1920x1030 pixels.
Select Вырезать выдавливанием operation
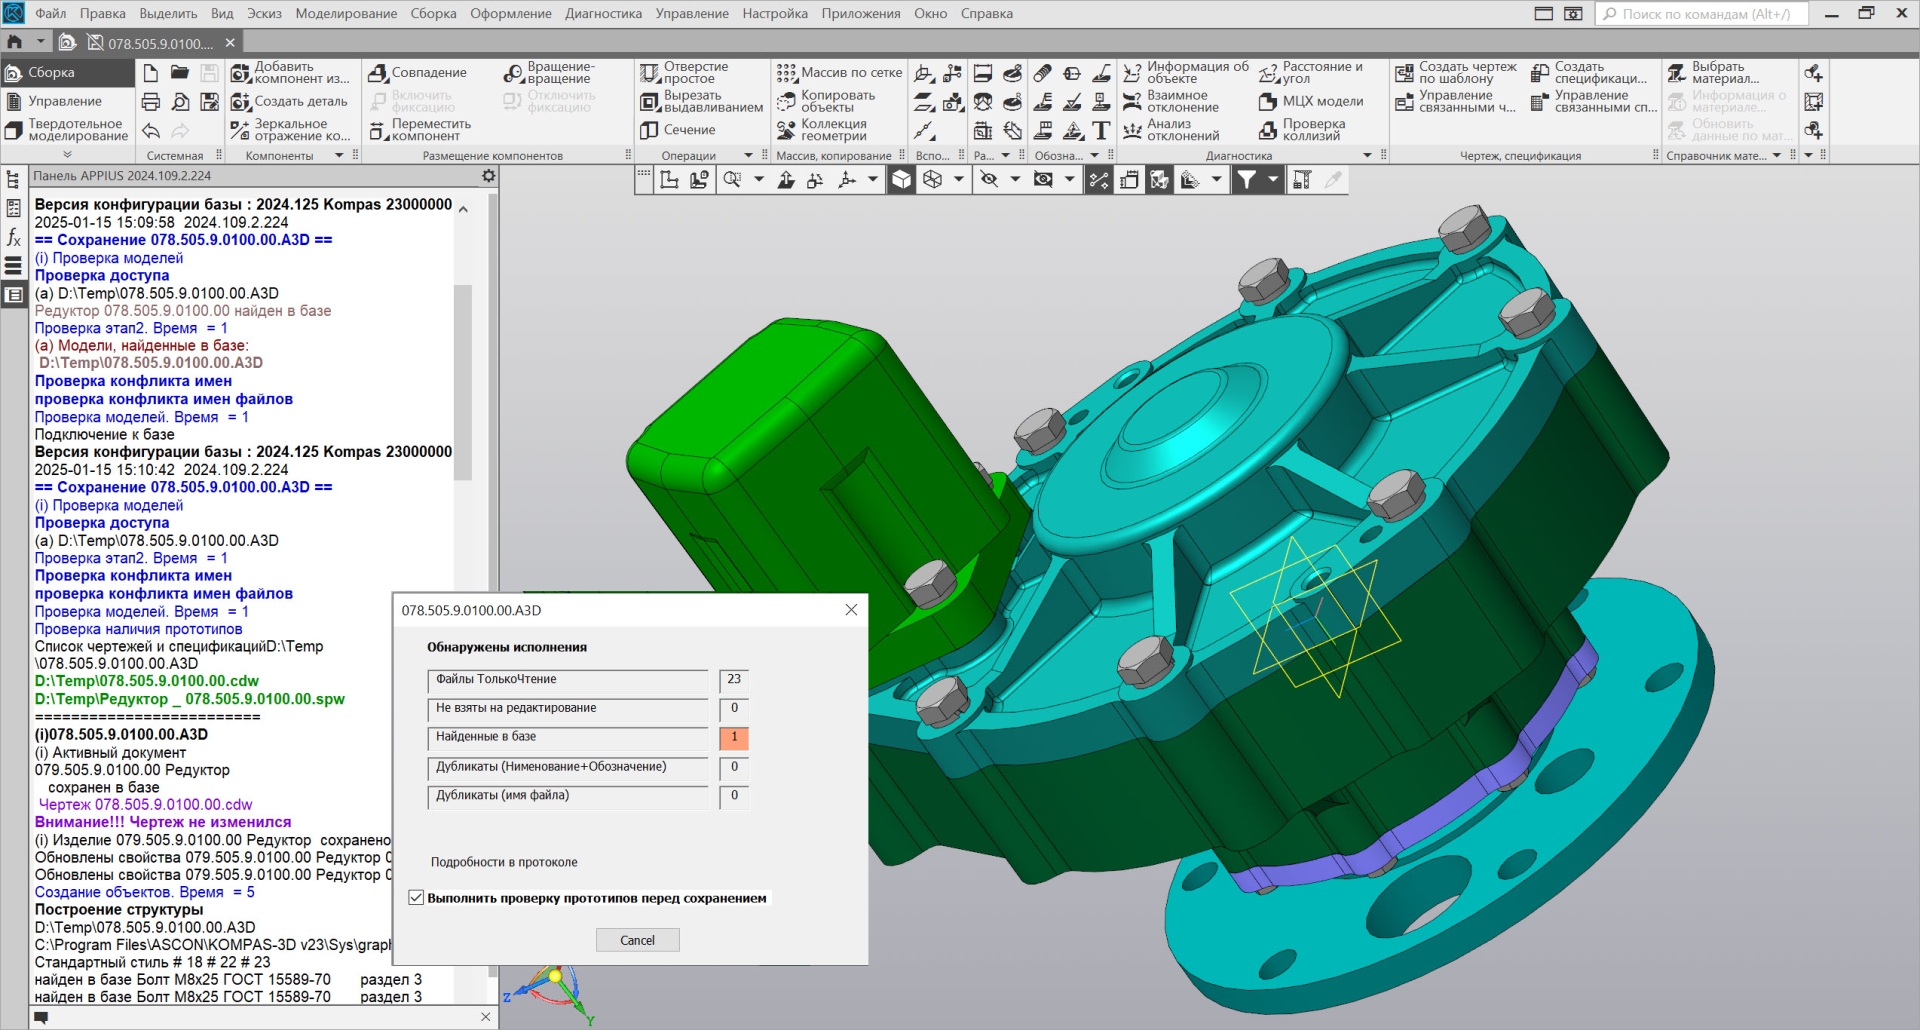tap(701, 102)
